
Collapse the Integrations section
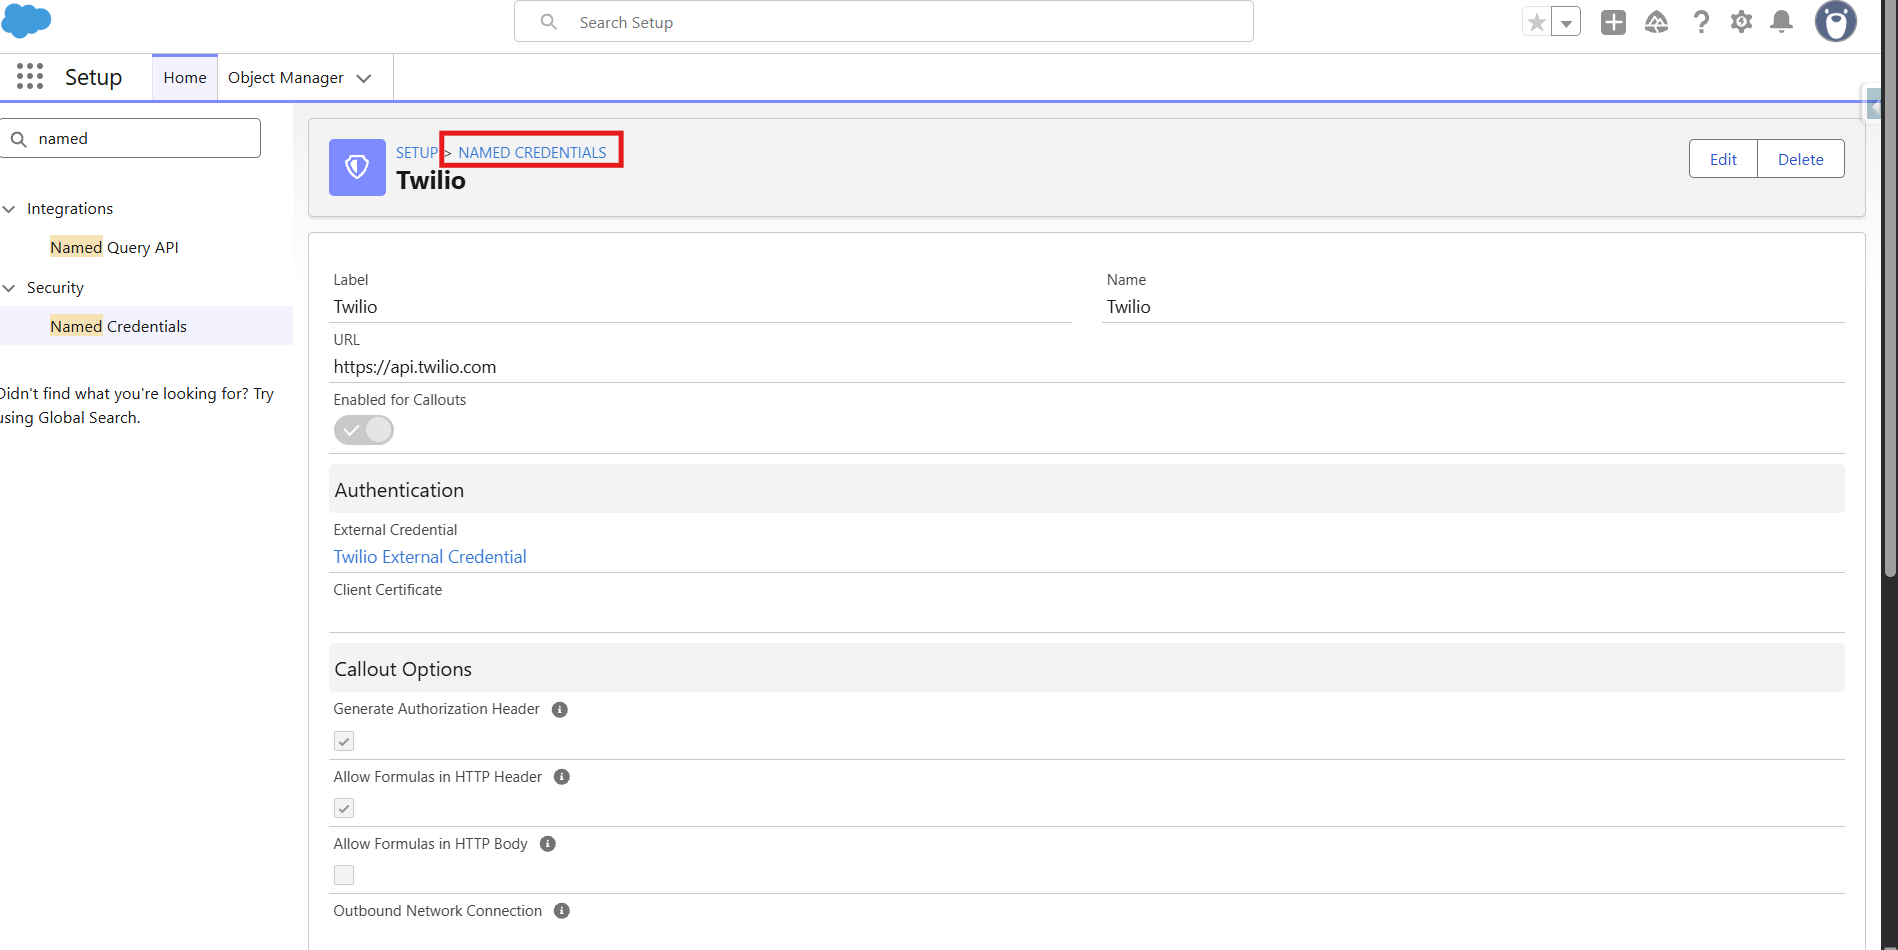click(9, 209)
